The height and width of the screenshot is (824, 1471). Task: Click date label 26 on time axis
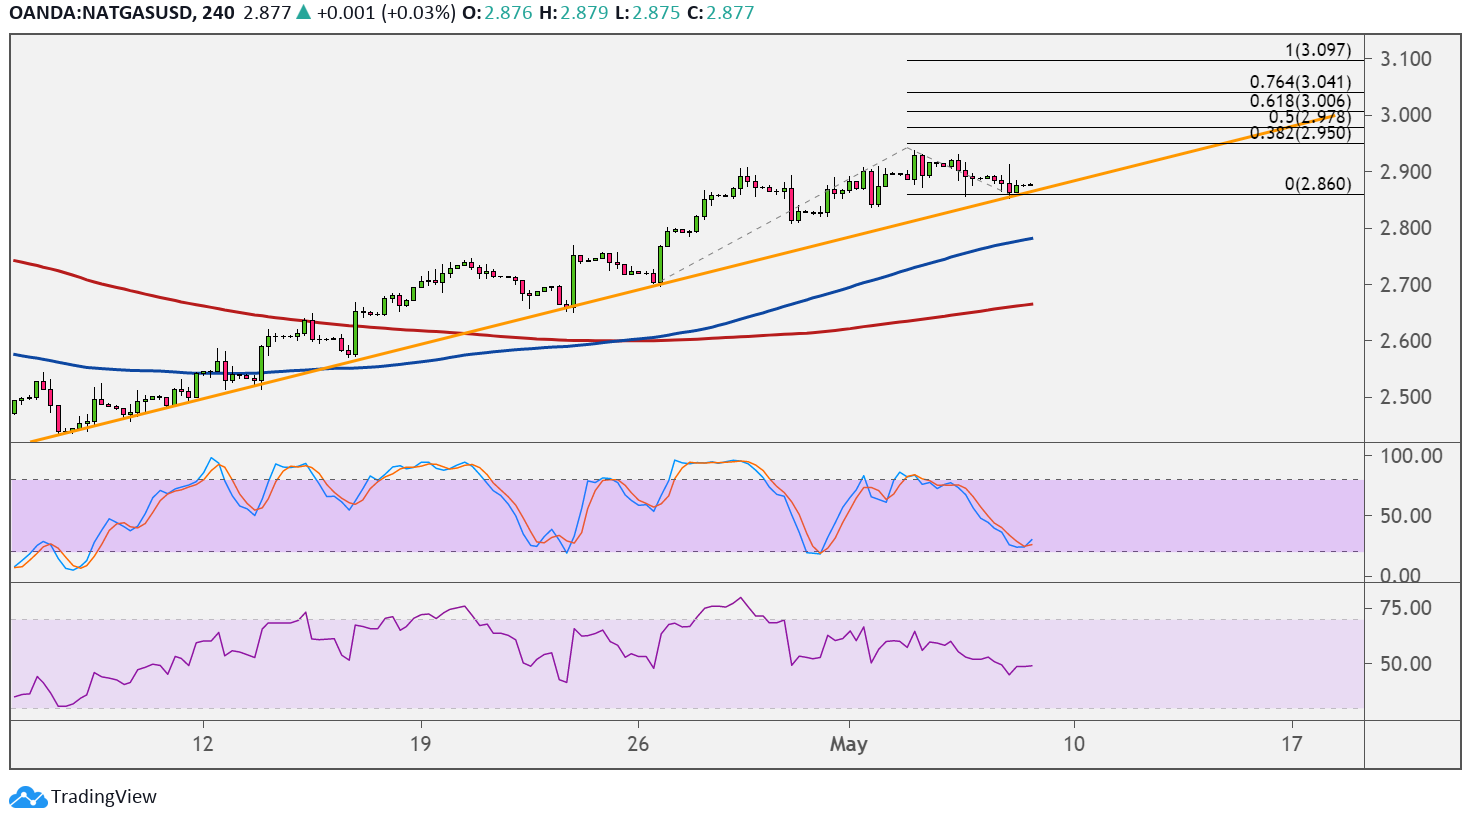point(638,744)
